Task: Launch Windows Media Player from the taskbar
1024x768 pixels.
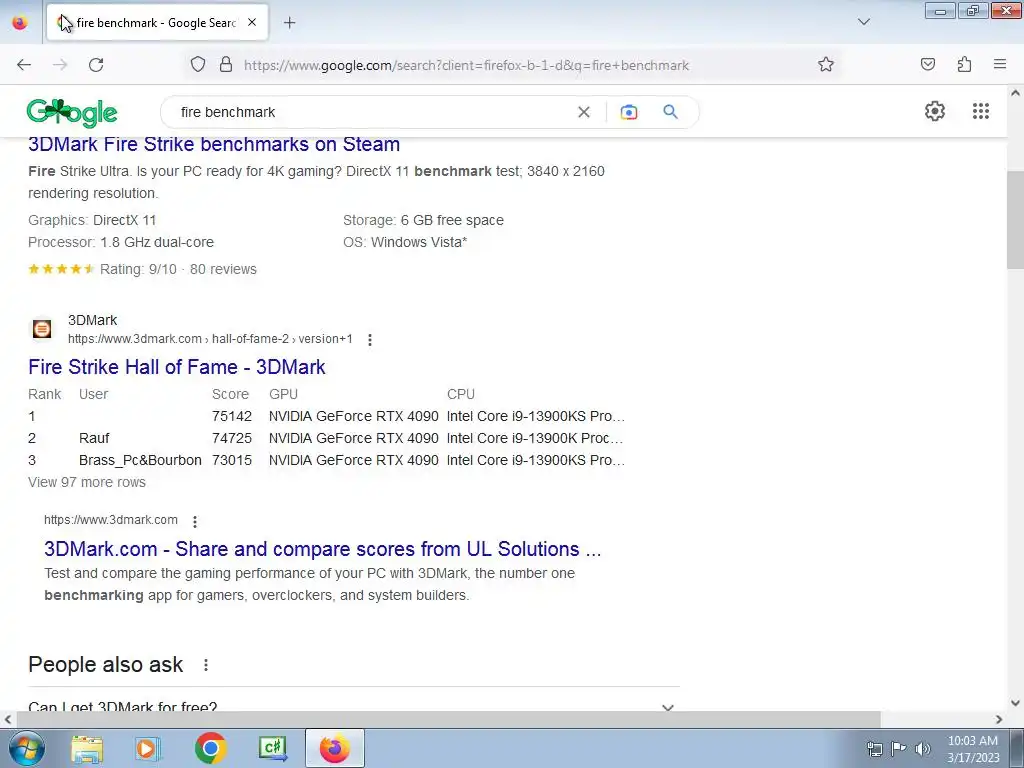Action: [x=147, y=749]
